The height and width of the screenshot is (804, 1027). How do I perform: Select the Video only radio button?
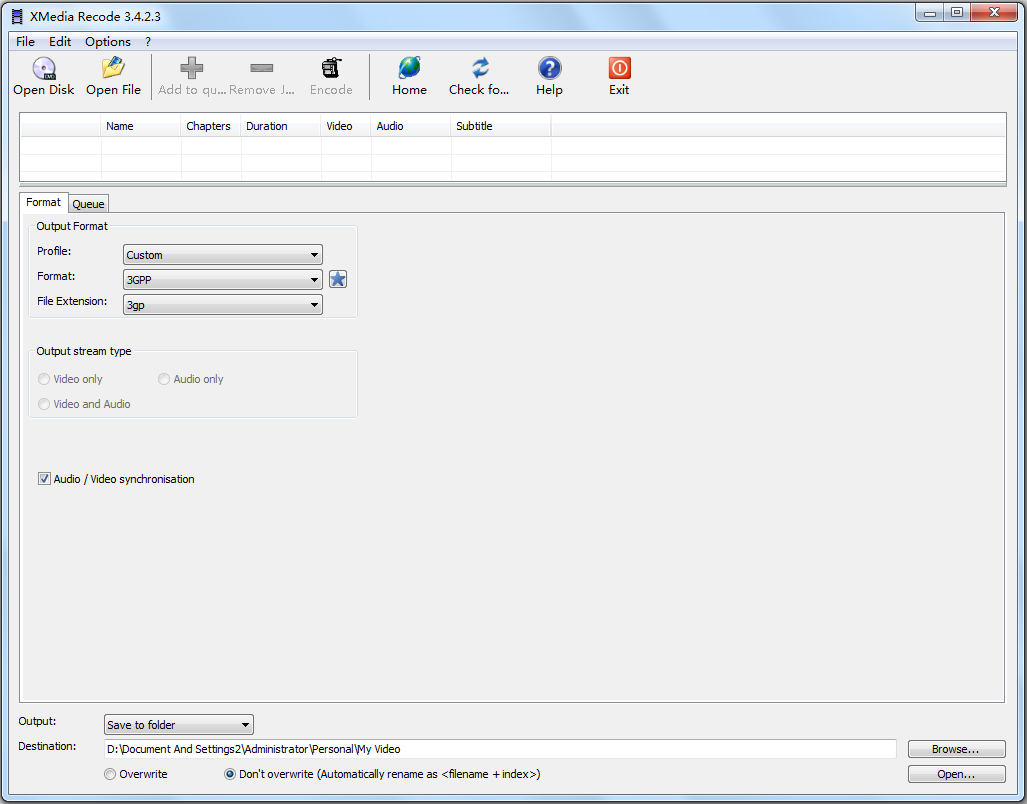pyautogui.click(x=44, y=379)
